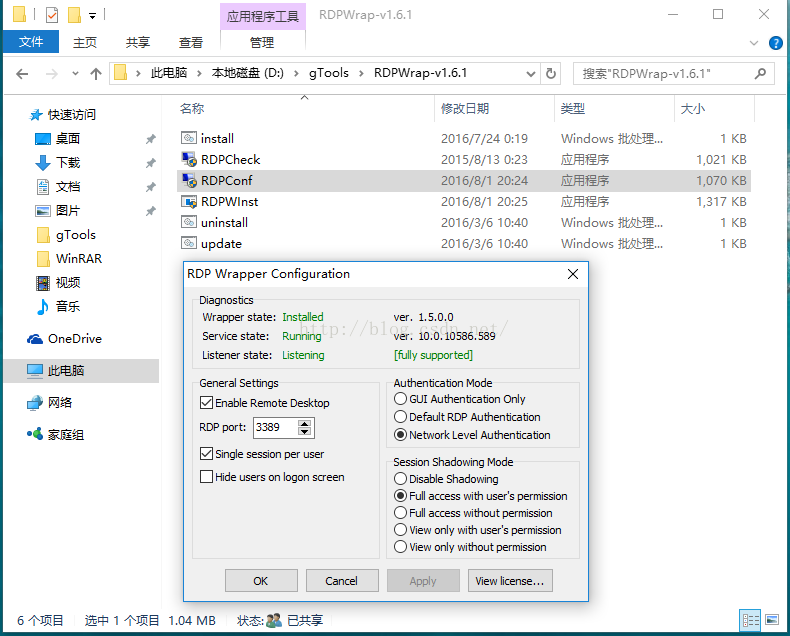Open the 文件 menu tab
Screen dimensions: 790x636
pyautogui.click(x=31, y=42)
